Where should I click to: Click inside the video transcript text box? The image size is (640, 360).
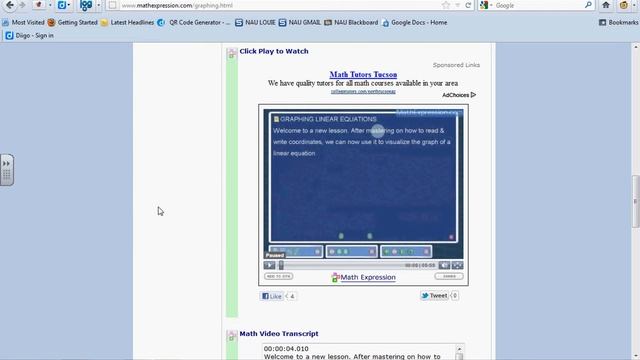pos(359,352)
